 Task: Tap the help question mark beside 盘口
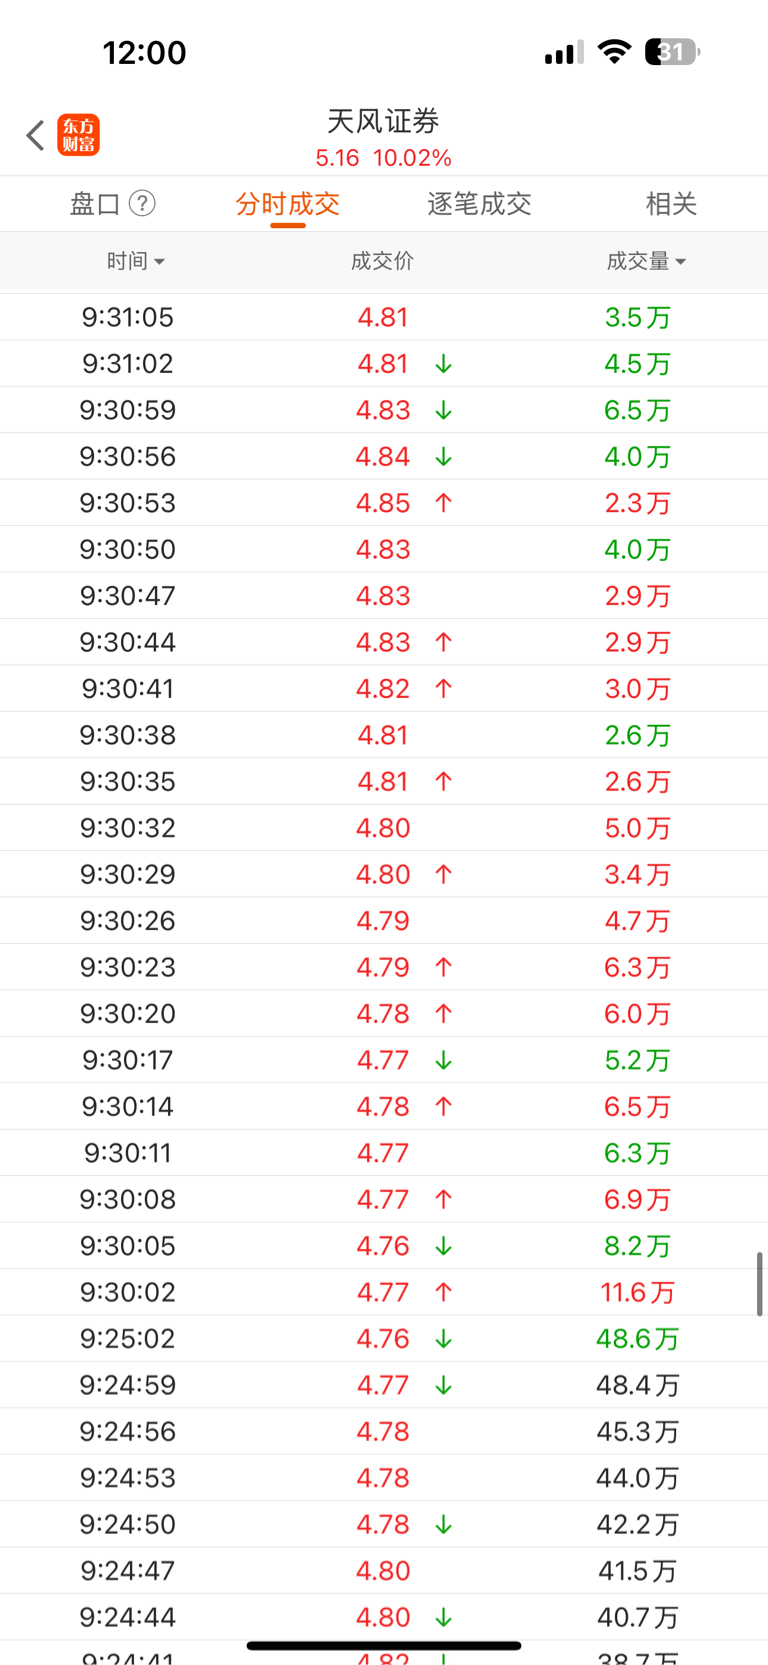143,204
